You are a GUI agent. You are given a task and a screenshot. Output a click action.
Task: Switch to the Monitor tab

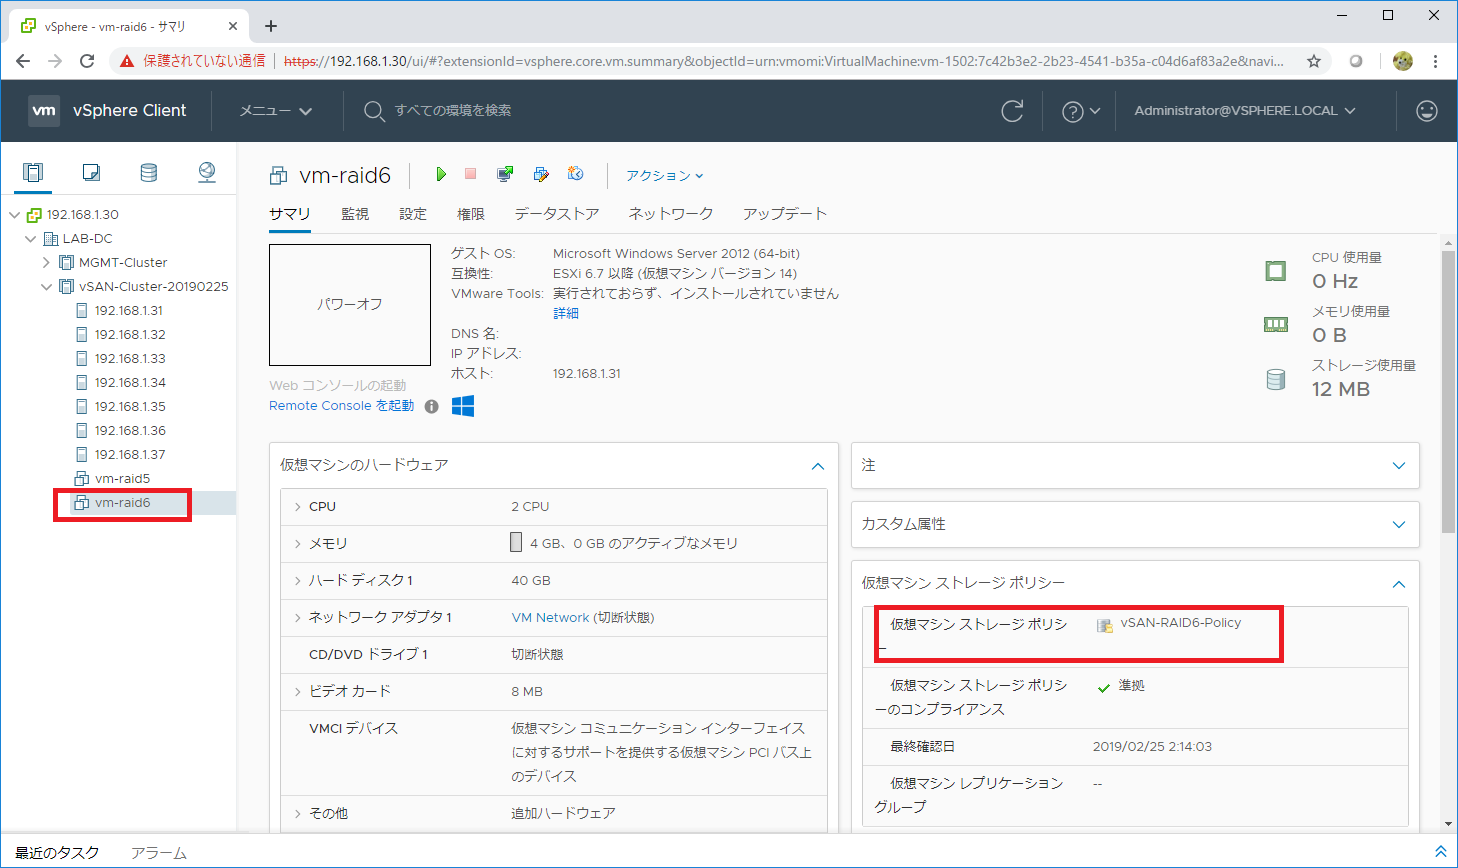pos(355,214)
